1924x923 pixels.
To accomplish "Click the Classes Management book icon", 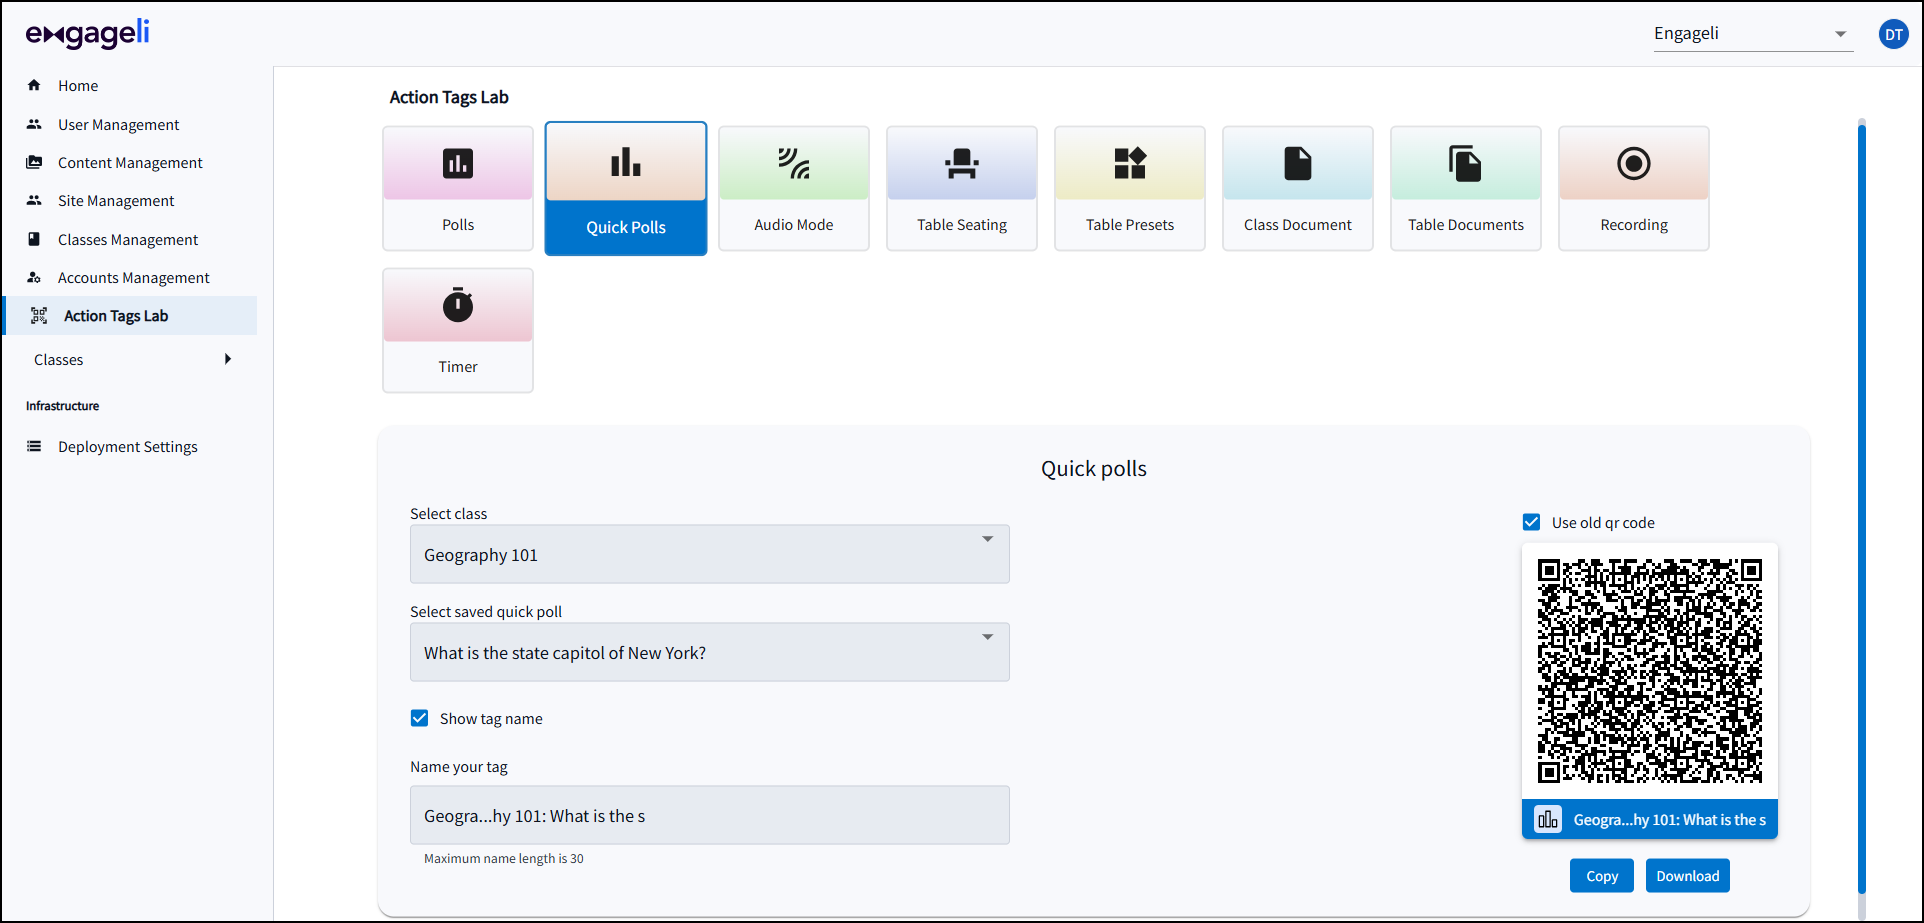I will click(34, 239).
